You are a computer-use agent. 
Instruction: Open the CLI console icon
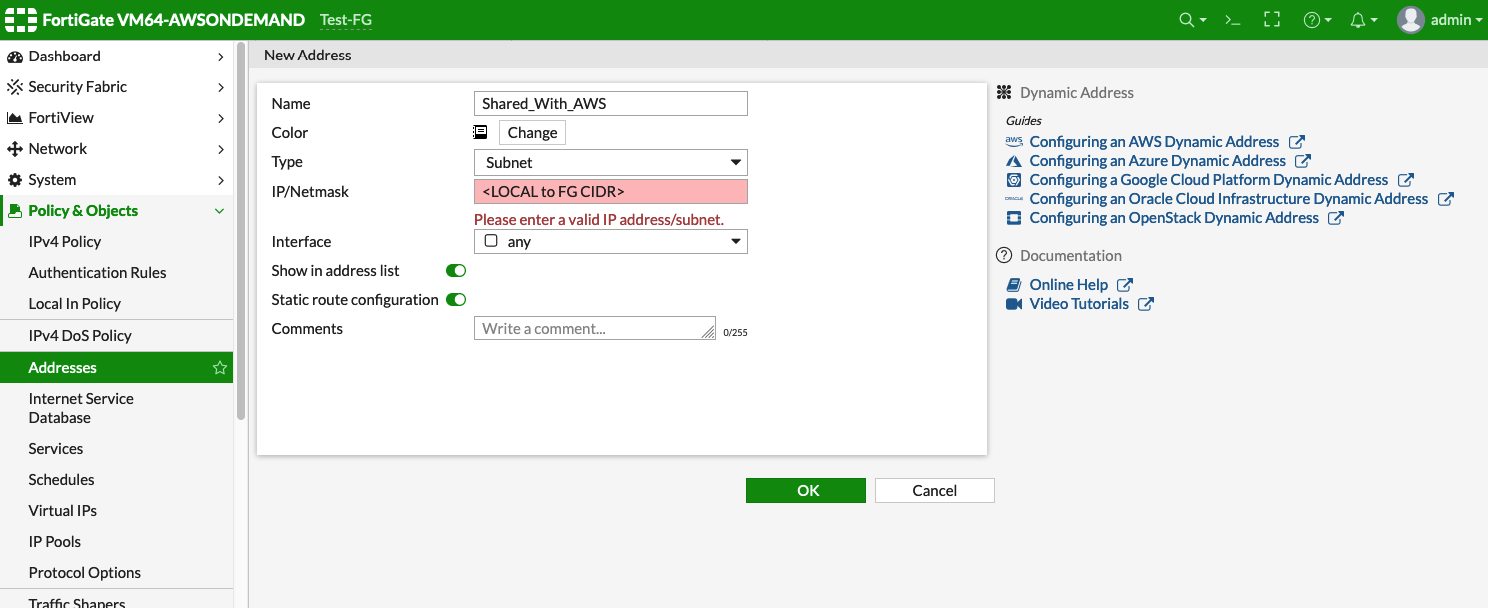(1232, 19)
